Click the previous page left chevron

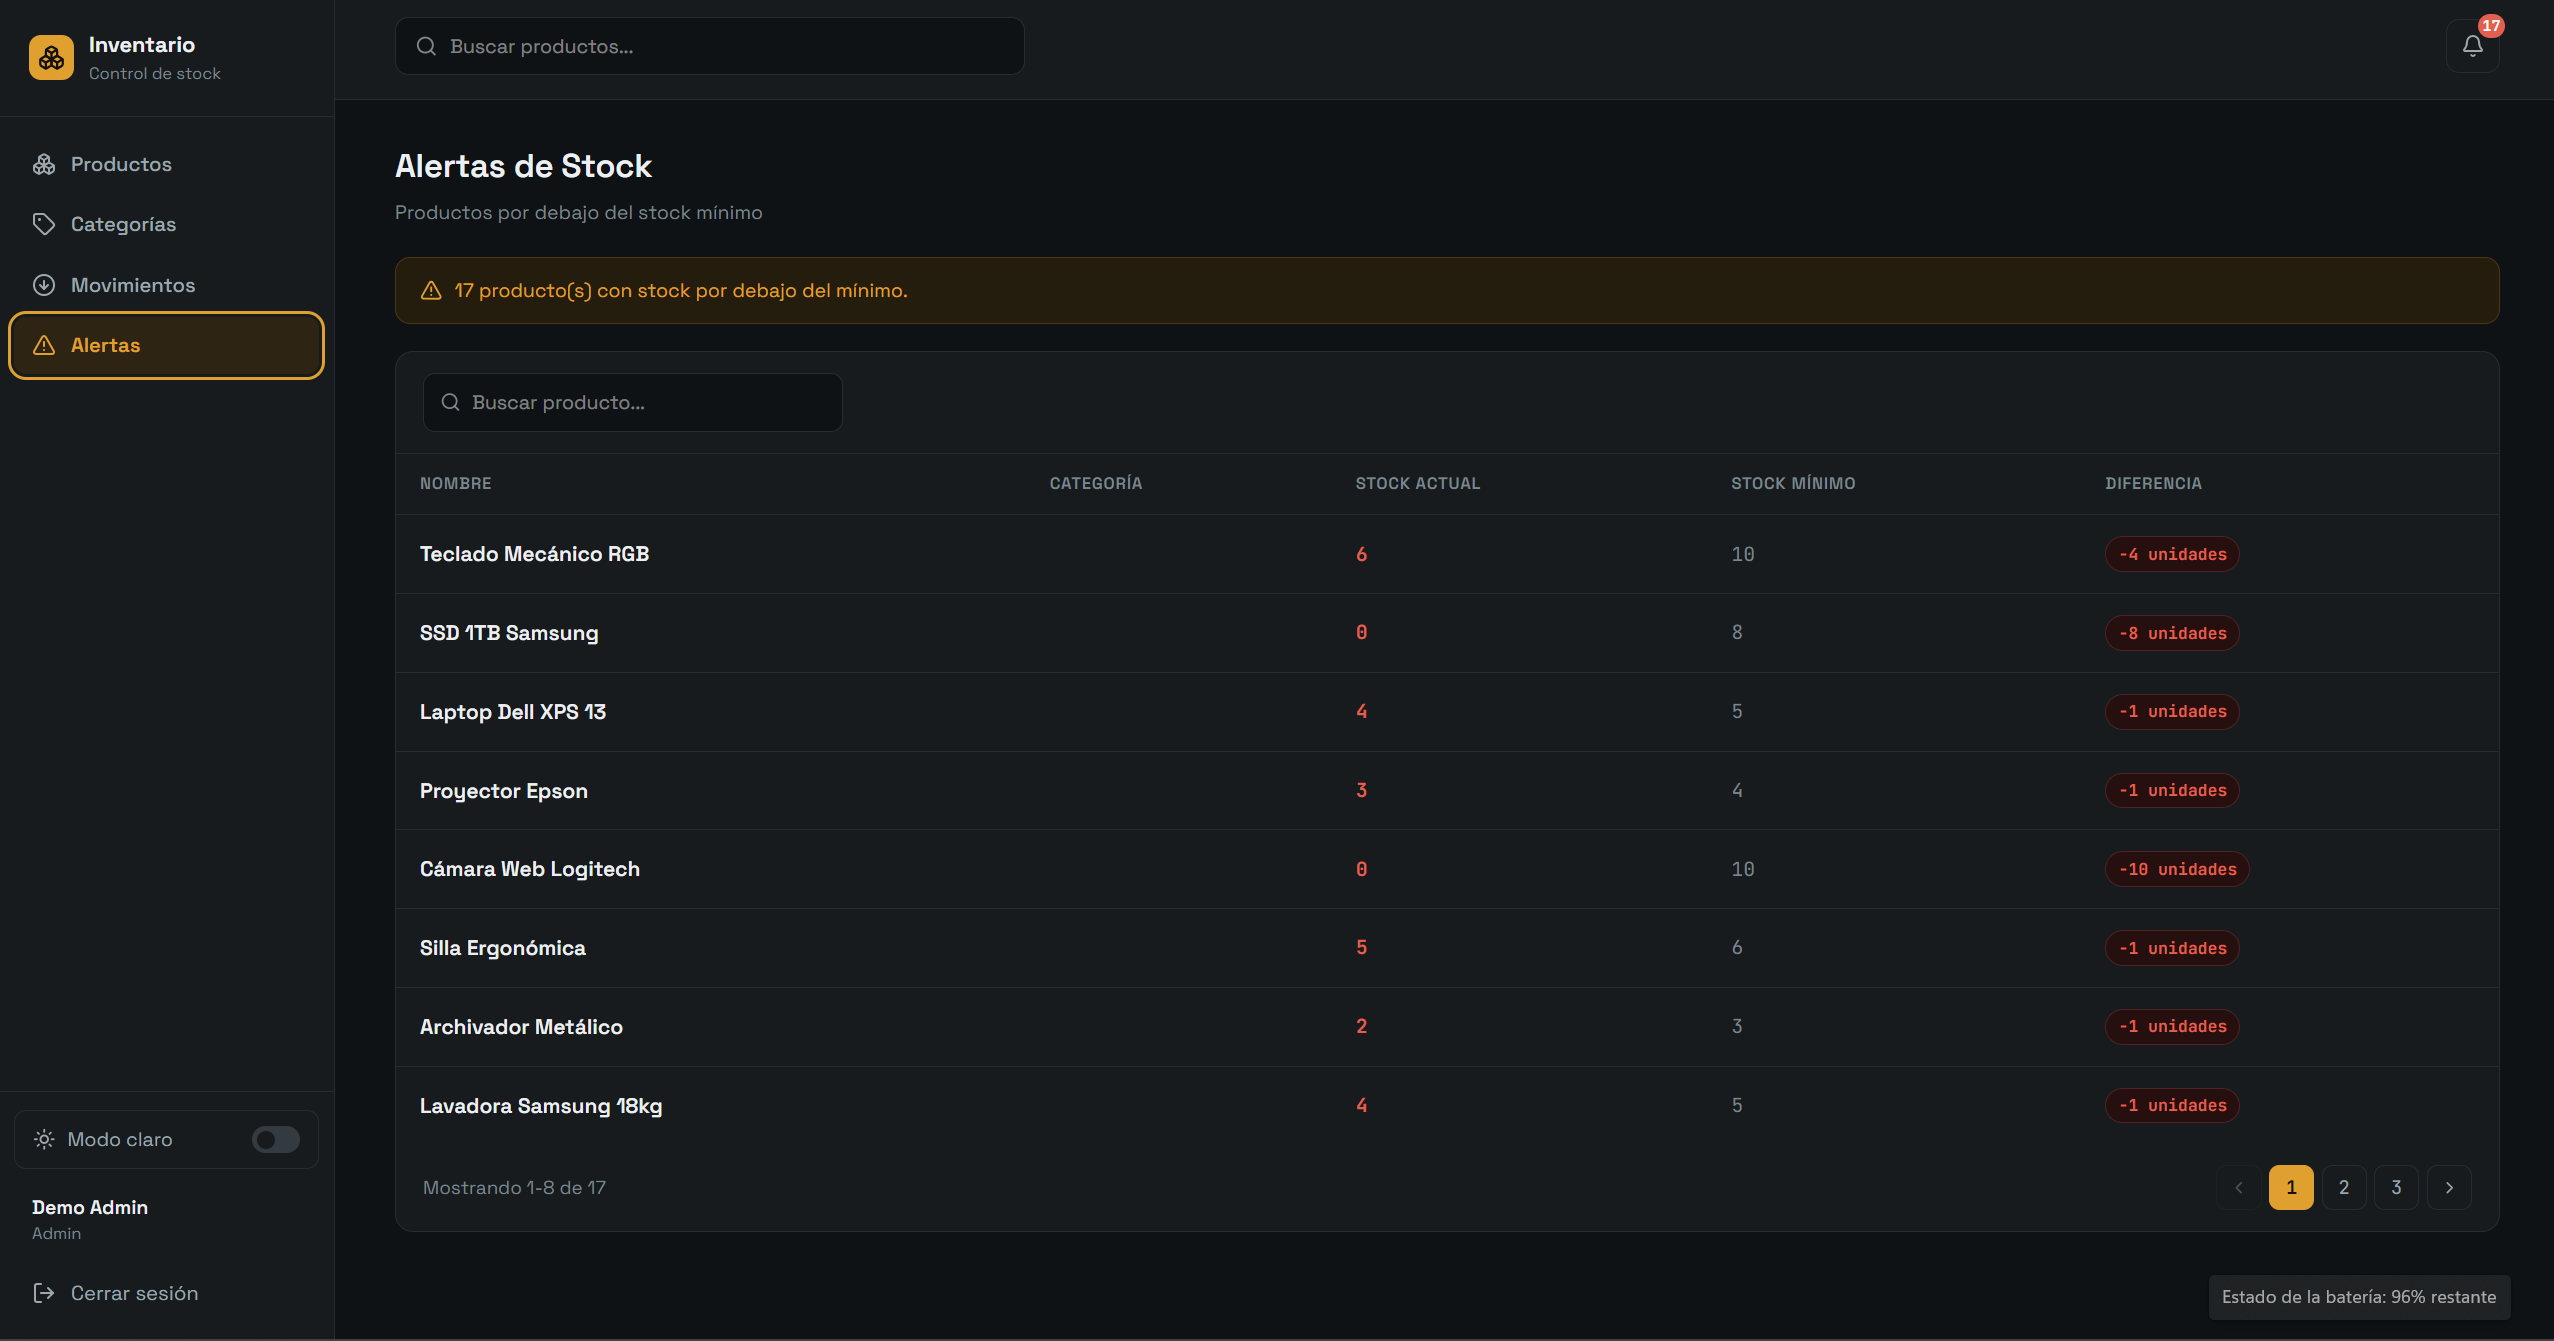coord(2239,1188)
